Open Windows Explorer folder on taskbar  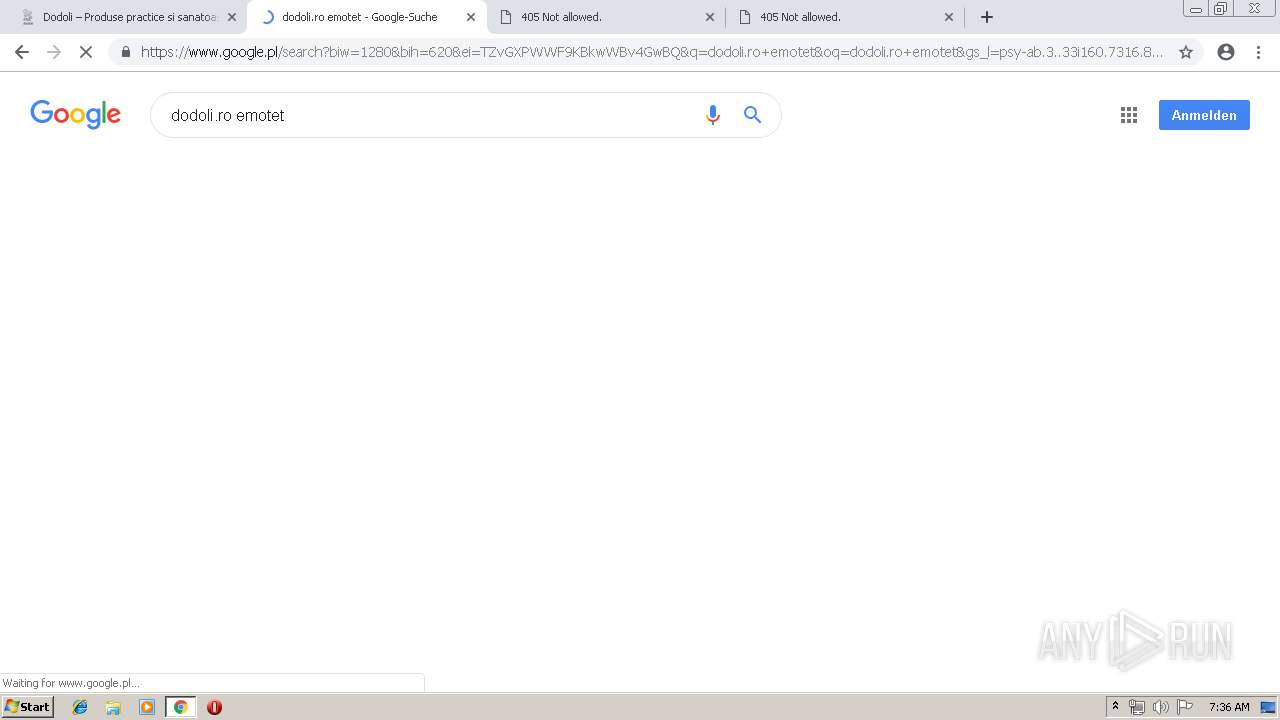[113, 707]
